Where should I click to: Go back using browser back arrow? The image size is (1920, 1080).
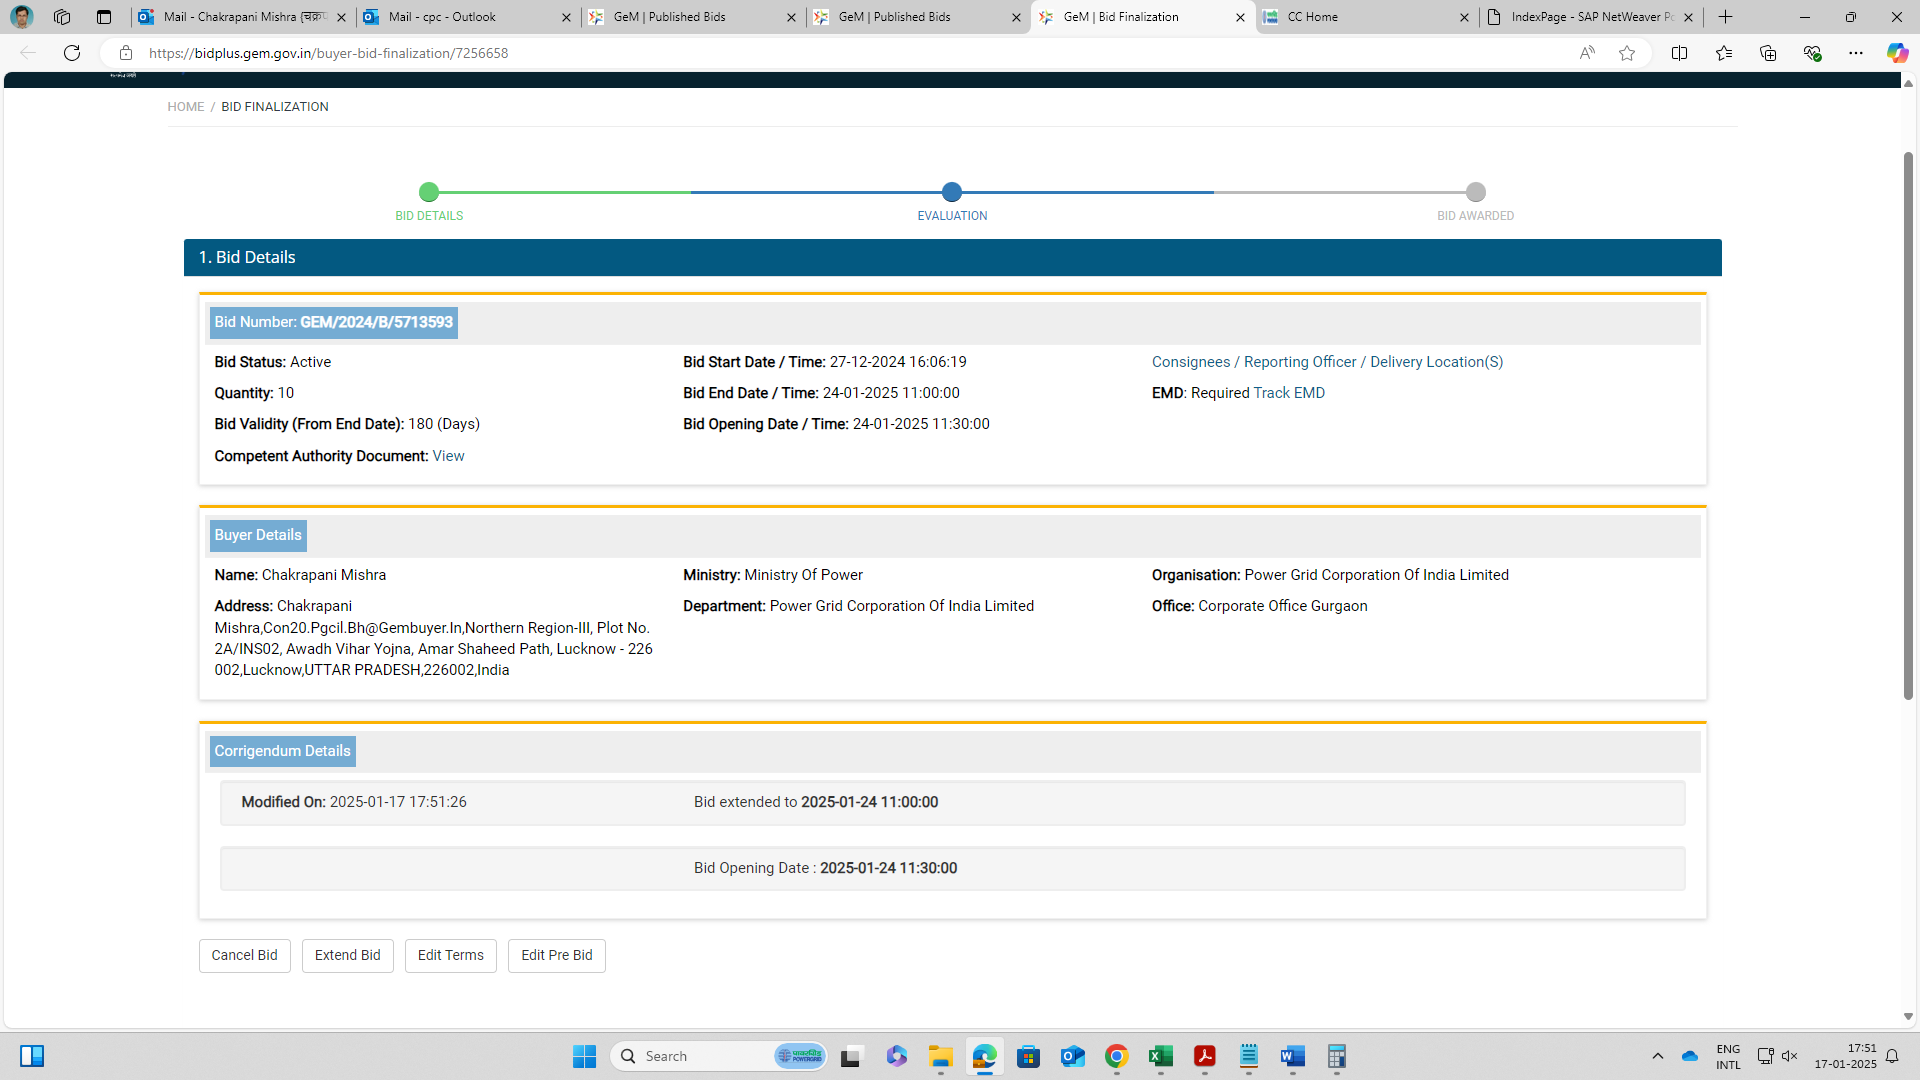point(28,53)
